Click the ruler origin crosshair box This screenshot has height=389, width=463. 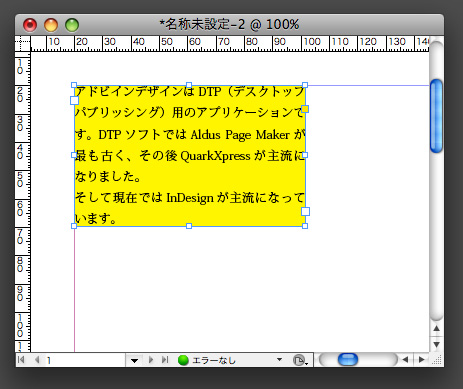[23, 44]
